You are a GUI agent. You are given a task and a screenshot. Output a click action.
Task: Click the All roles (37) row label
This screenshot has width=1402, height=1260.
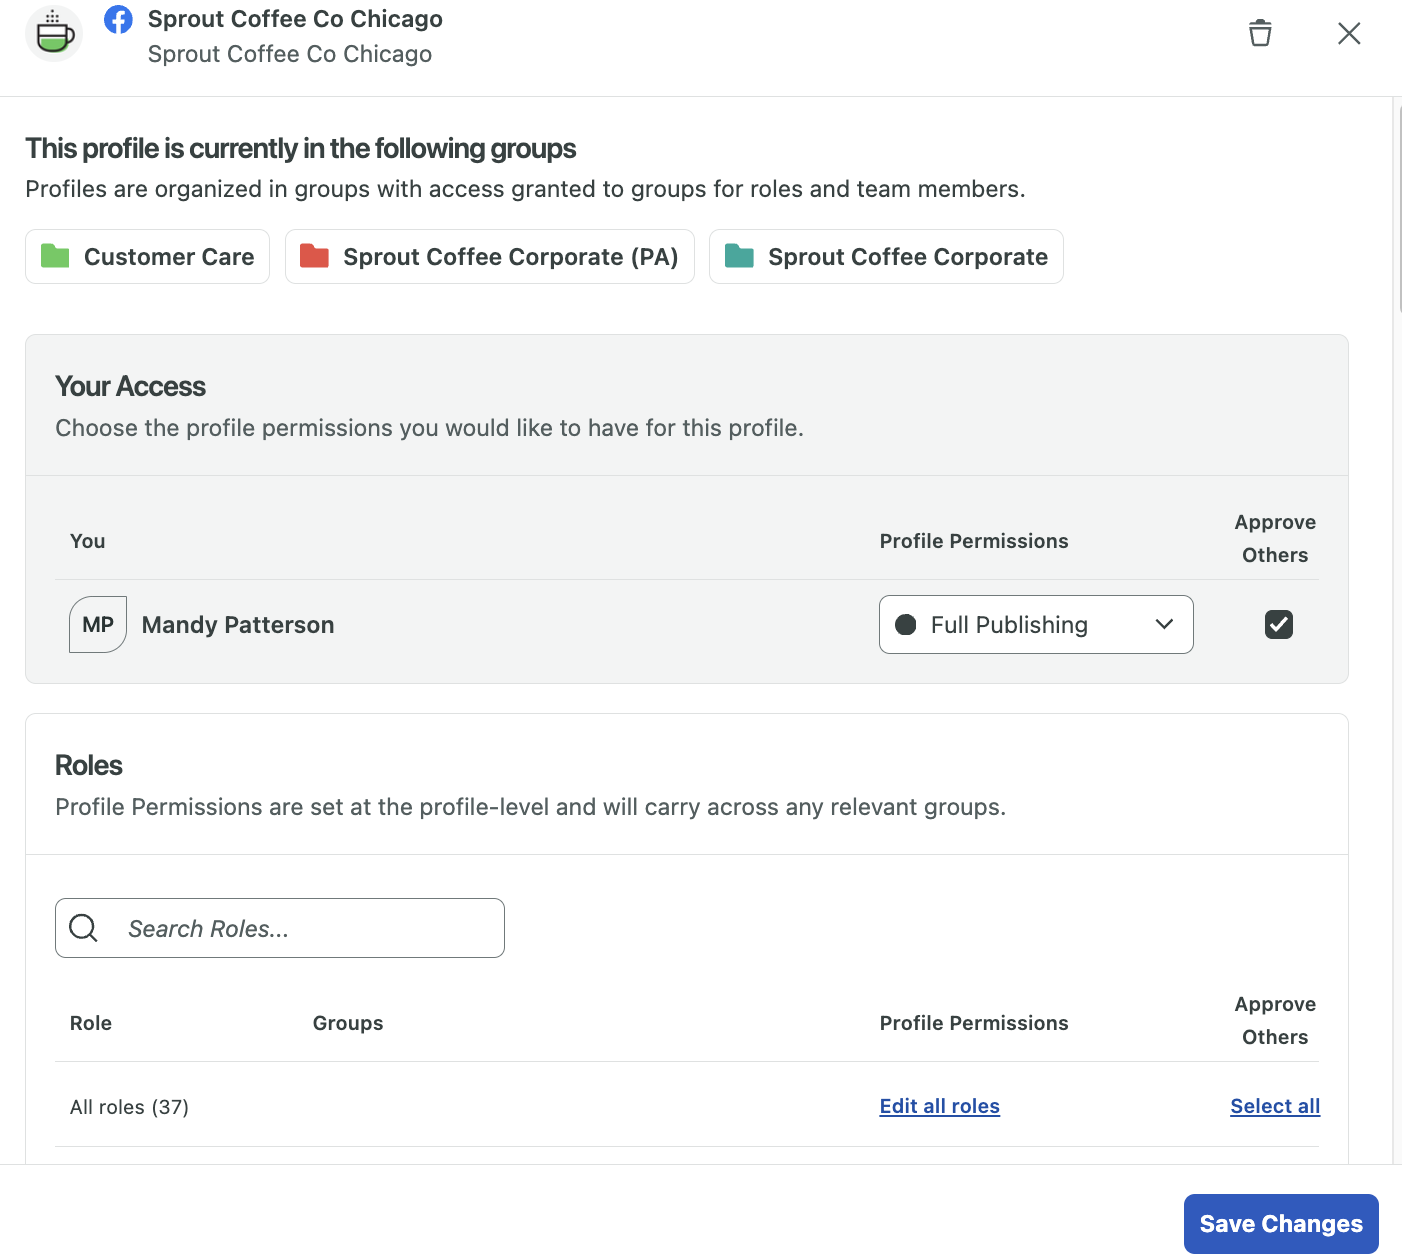[129, 1107]
